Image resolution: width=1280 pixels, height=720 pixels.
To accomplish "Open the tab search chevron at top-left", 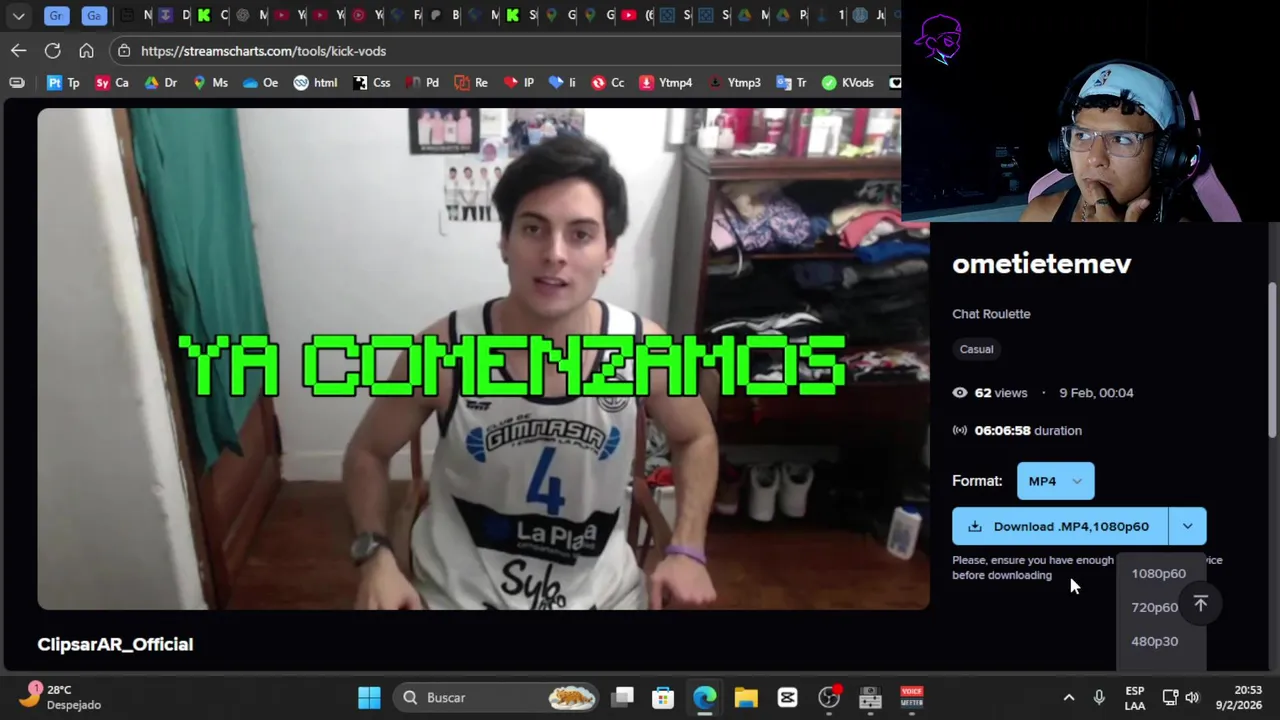I will tap(18, 16).
